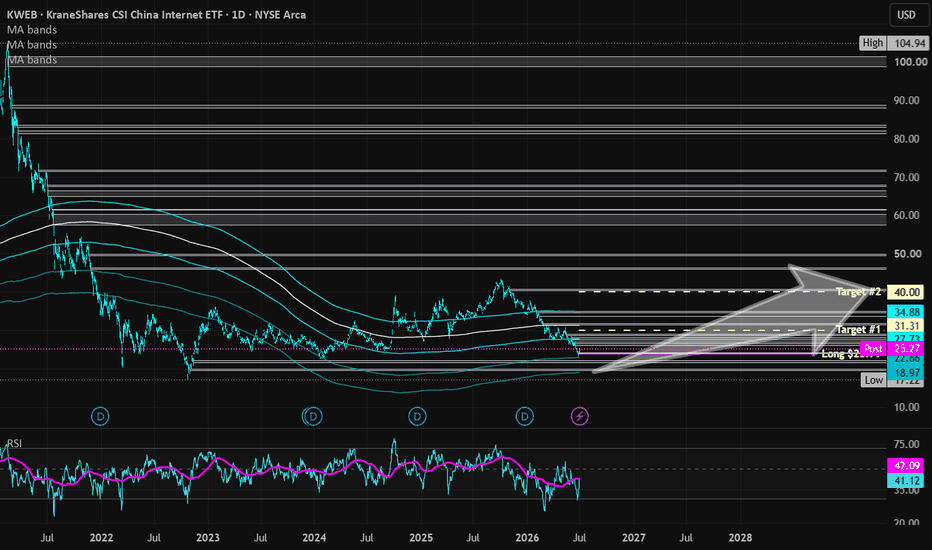The image size is (932, 550).
Task: Click the dividend D marker above 2024
Action: tap(313, 416)
